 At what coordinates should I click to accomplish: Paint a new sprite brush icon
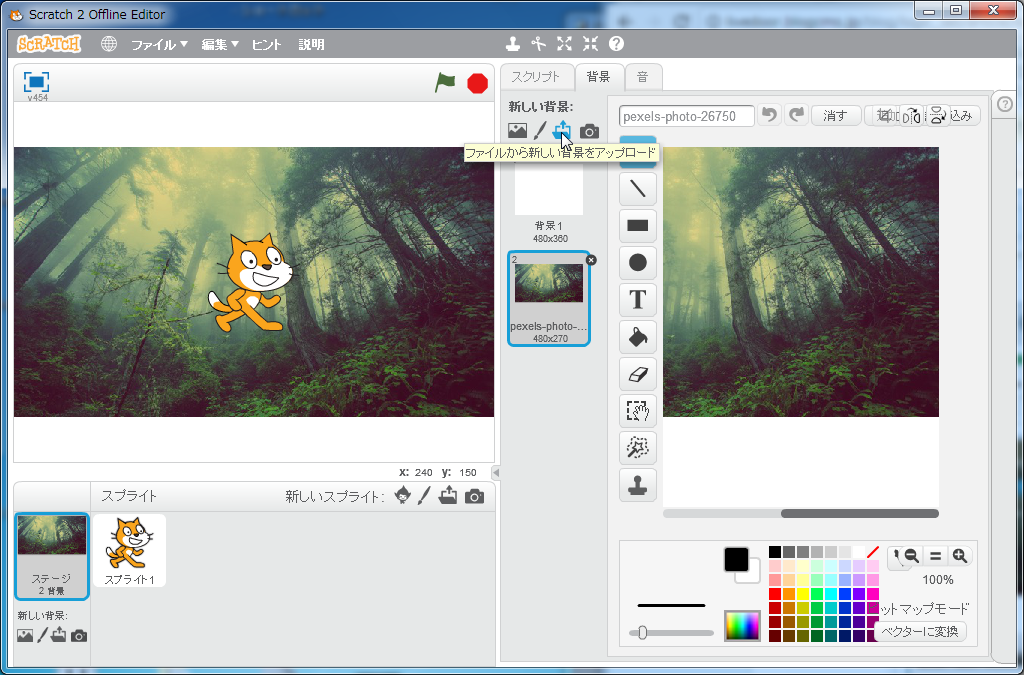click(424, 496)
